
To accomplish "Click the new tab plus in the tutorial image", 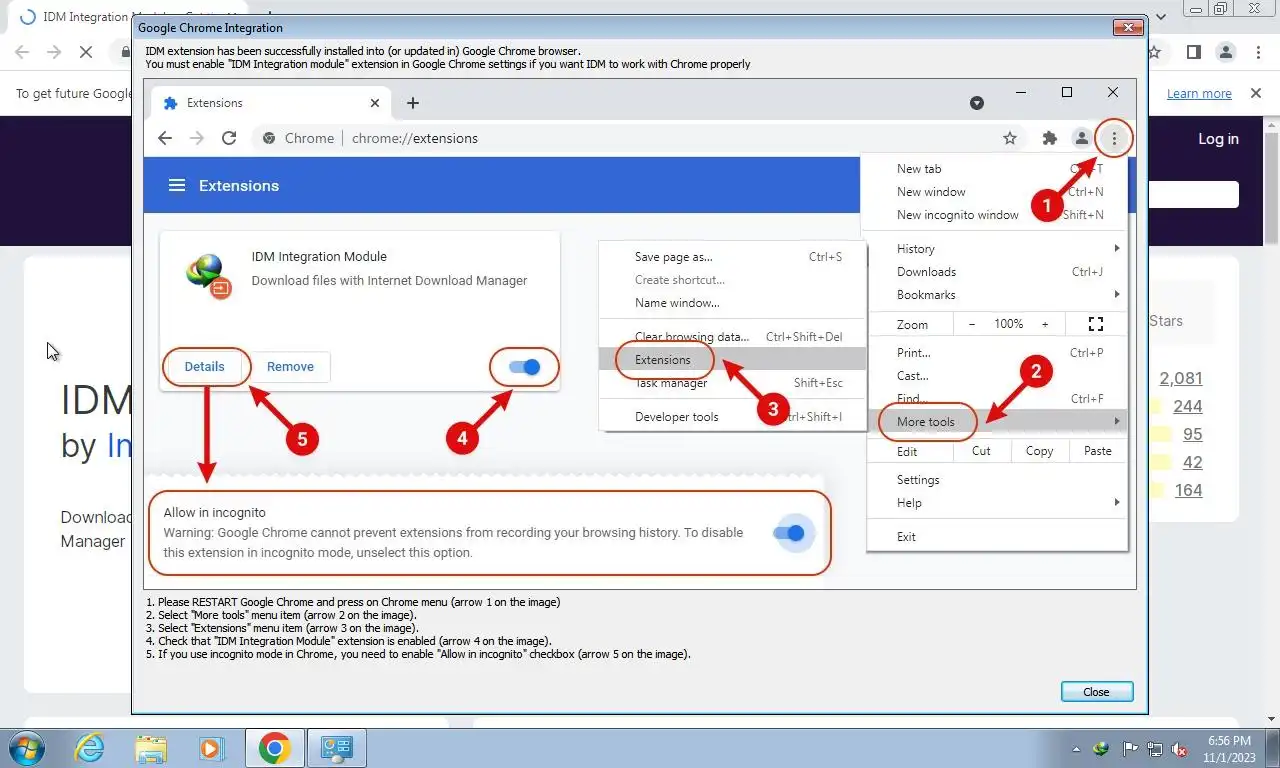I will coord(413,102).
